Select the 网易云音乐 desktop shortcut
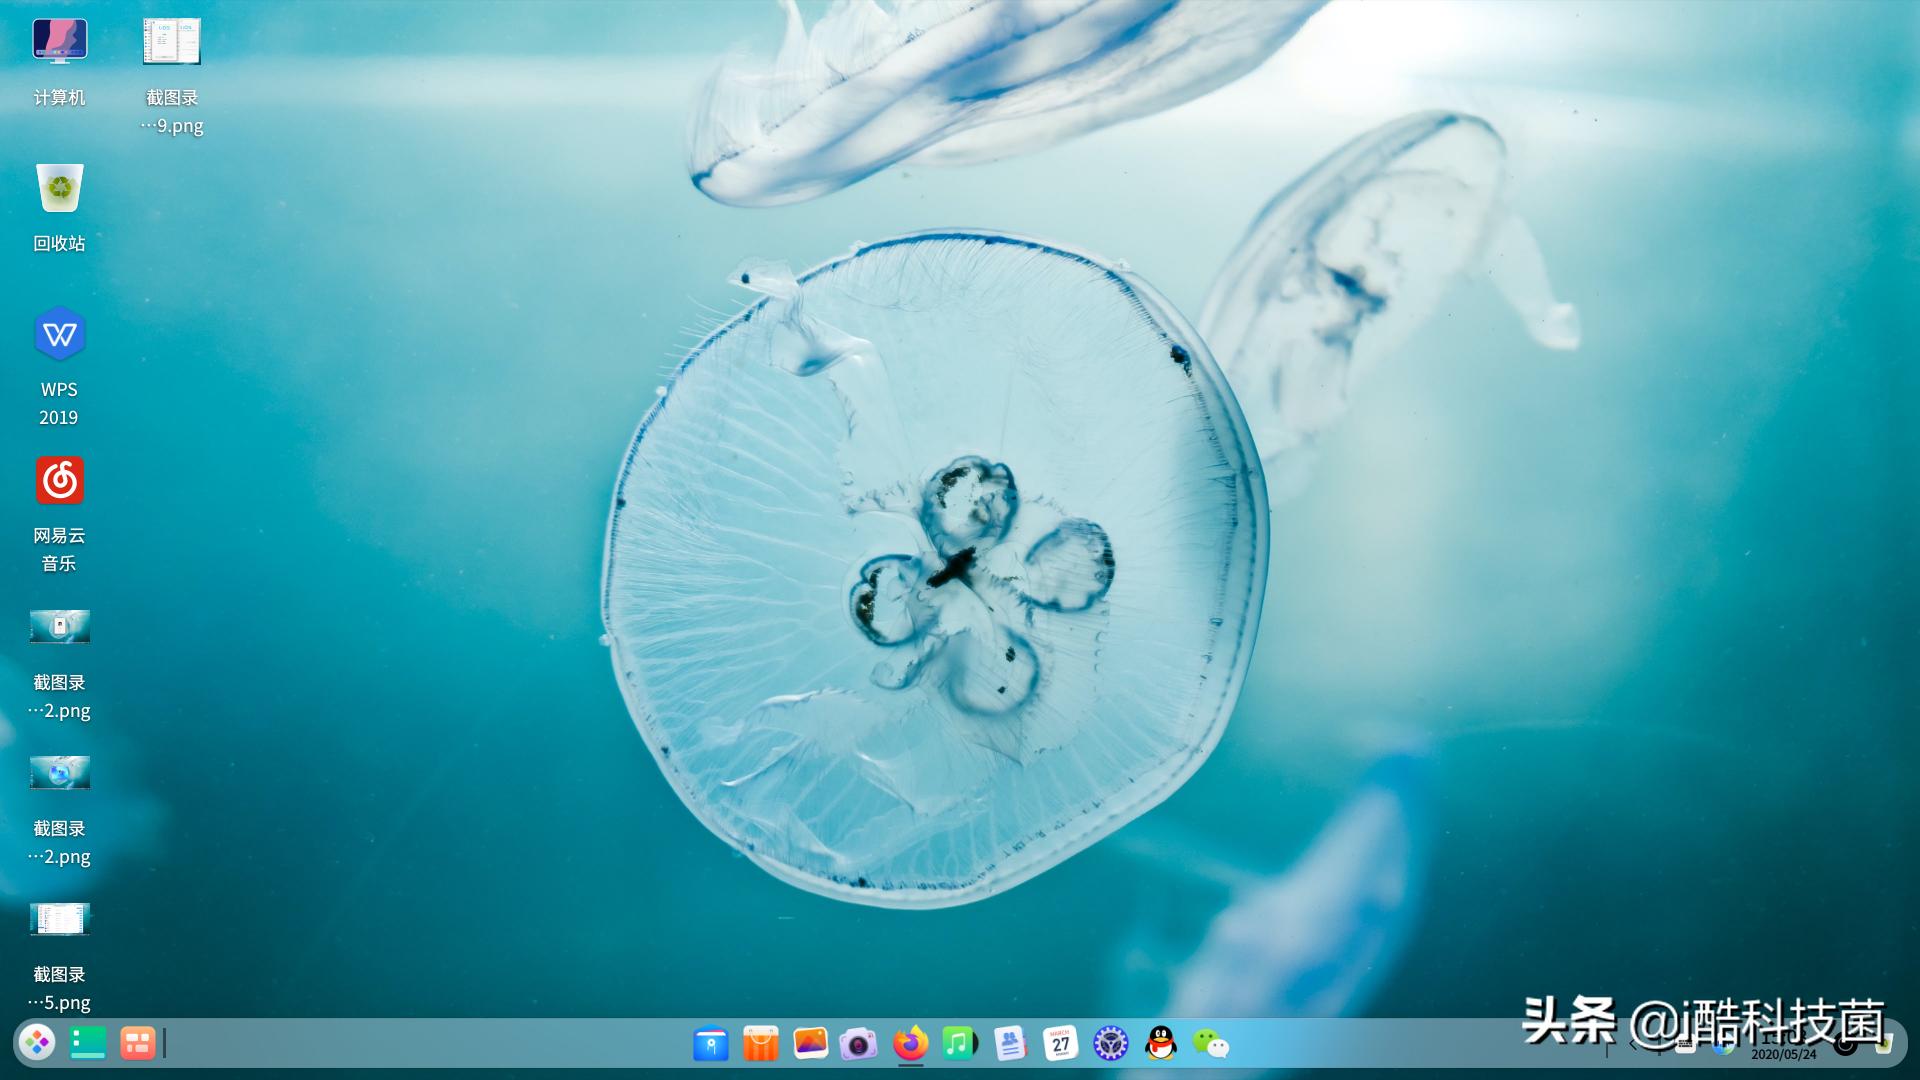The height and width of the screenshot is (1080, 1920). pos(59,481)
